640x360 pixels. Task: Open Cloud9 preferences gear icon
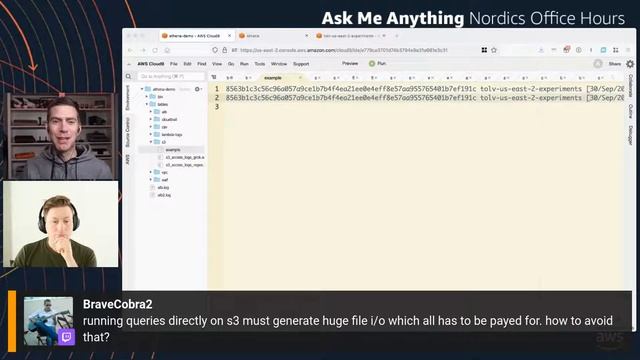coord(630,64)
